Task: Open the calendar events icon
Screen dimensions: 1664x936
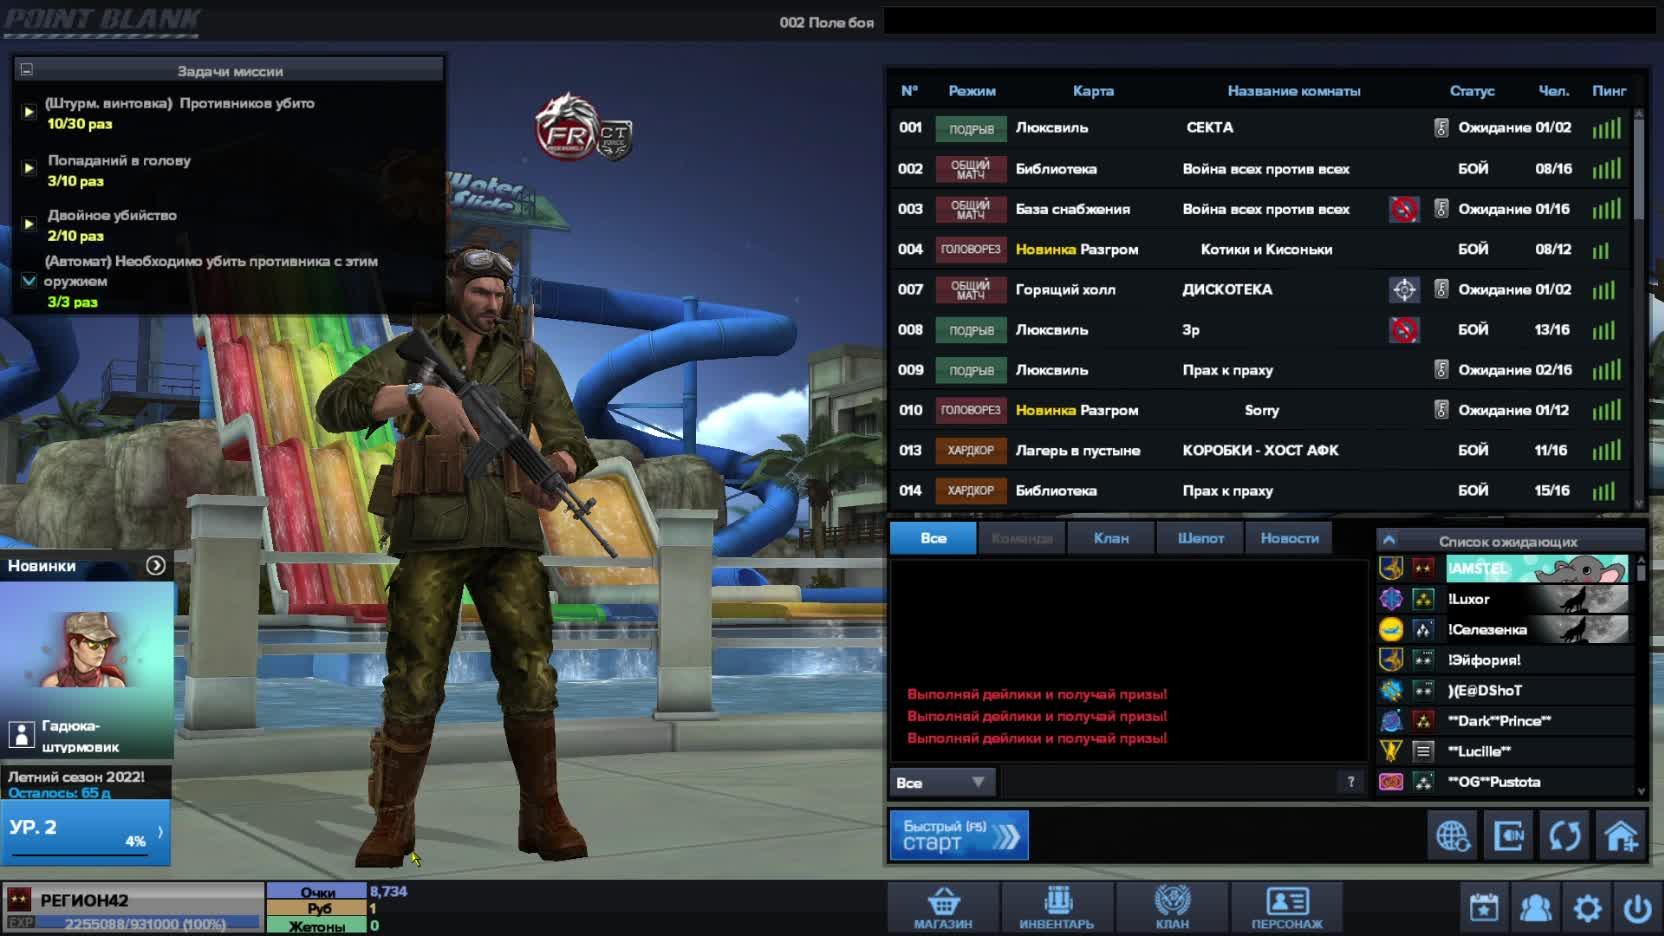Action: [1484, 908]
